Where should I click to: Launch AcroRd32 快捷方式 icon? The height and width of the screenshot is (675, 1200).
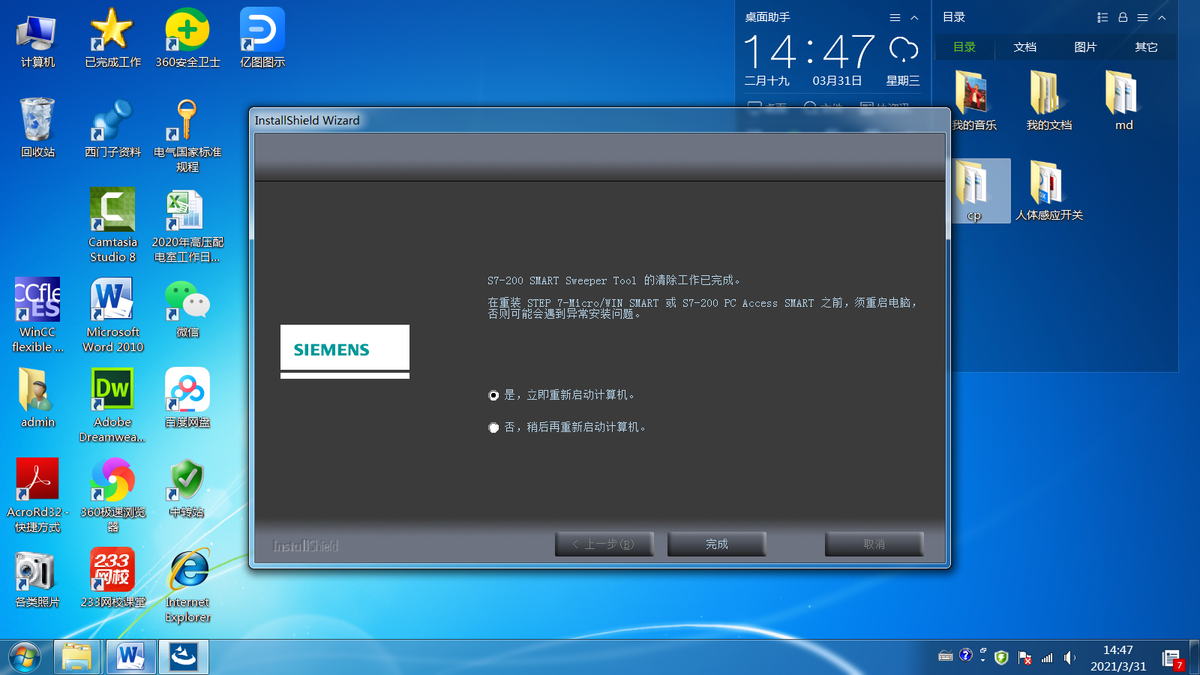click(37, 495)
